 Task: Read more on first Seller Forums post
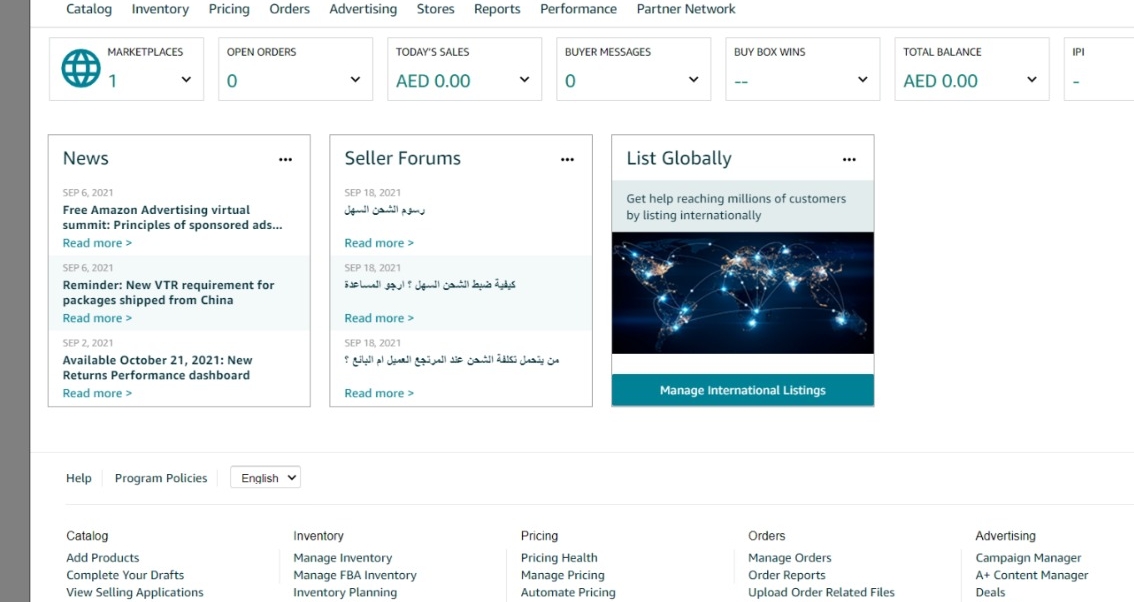379,243
